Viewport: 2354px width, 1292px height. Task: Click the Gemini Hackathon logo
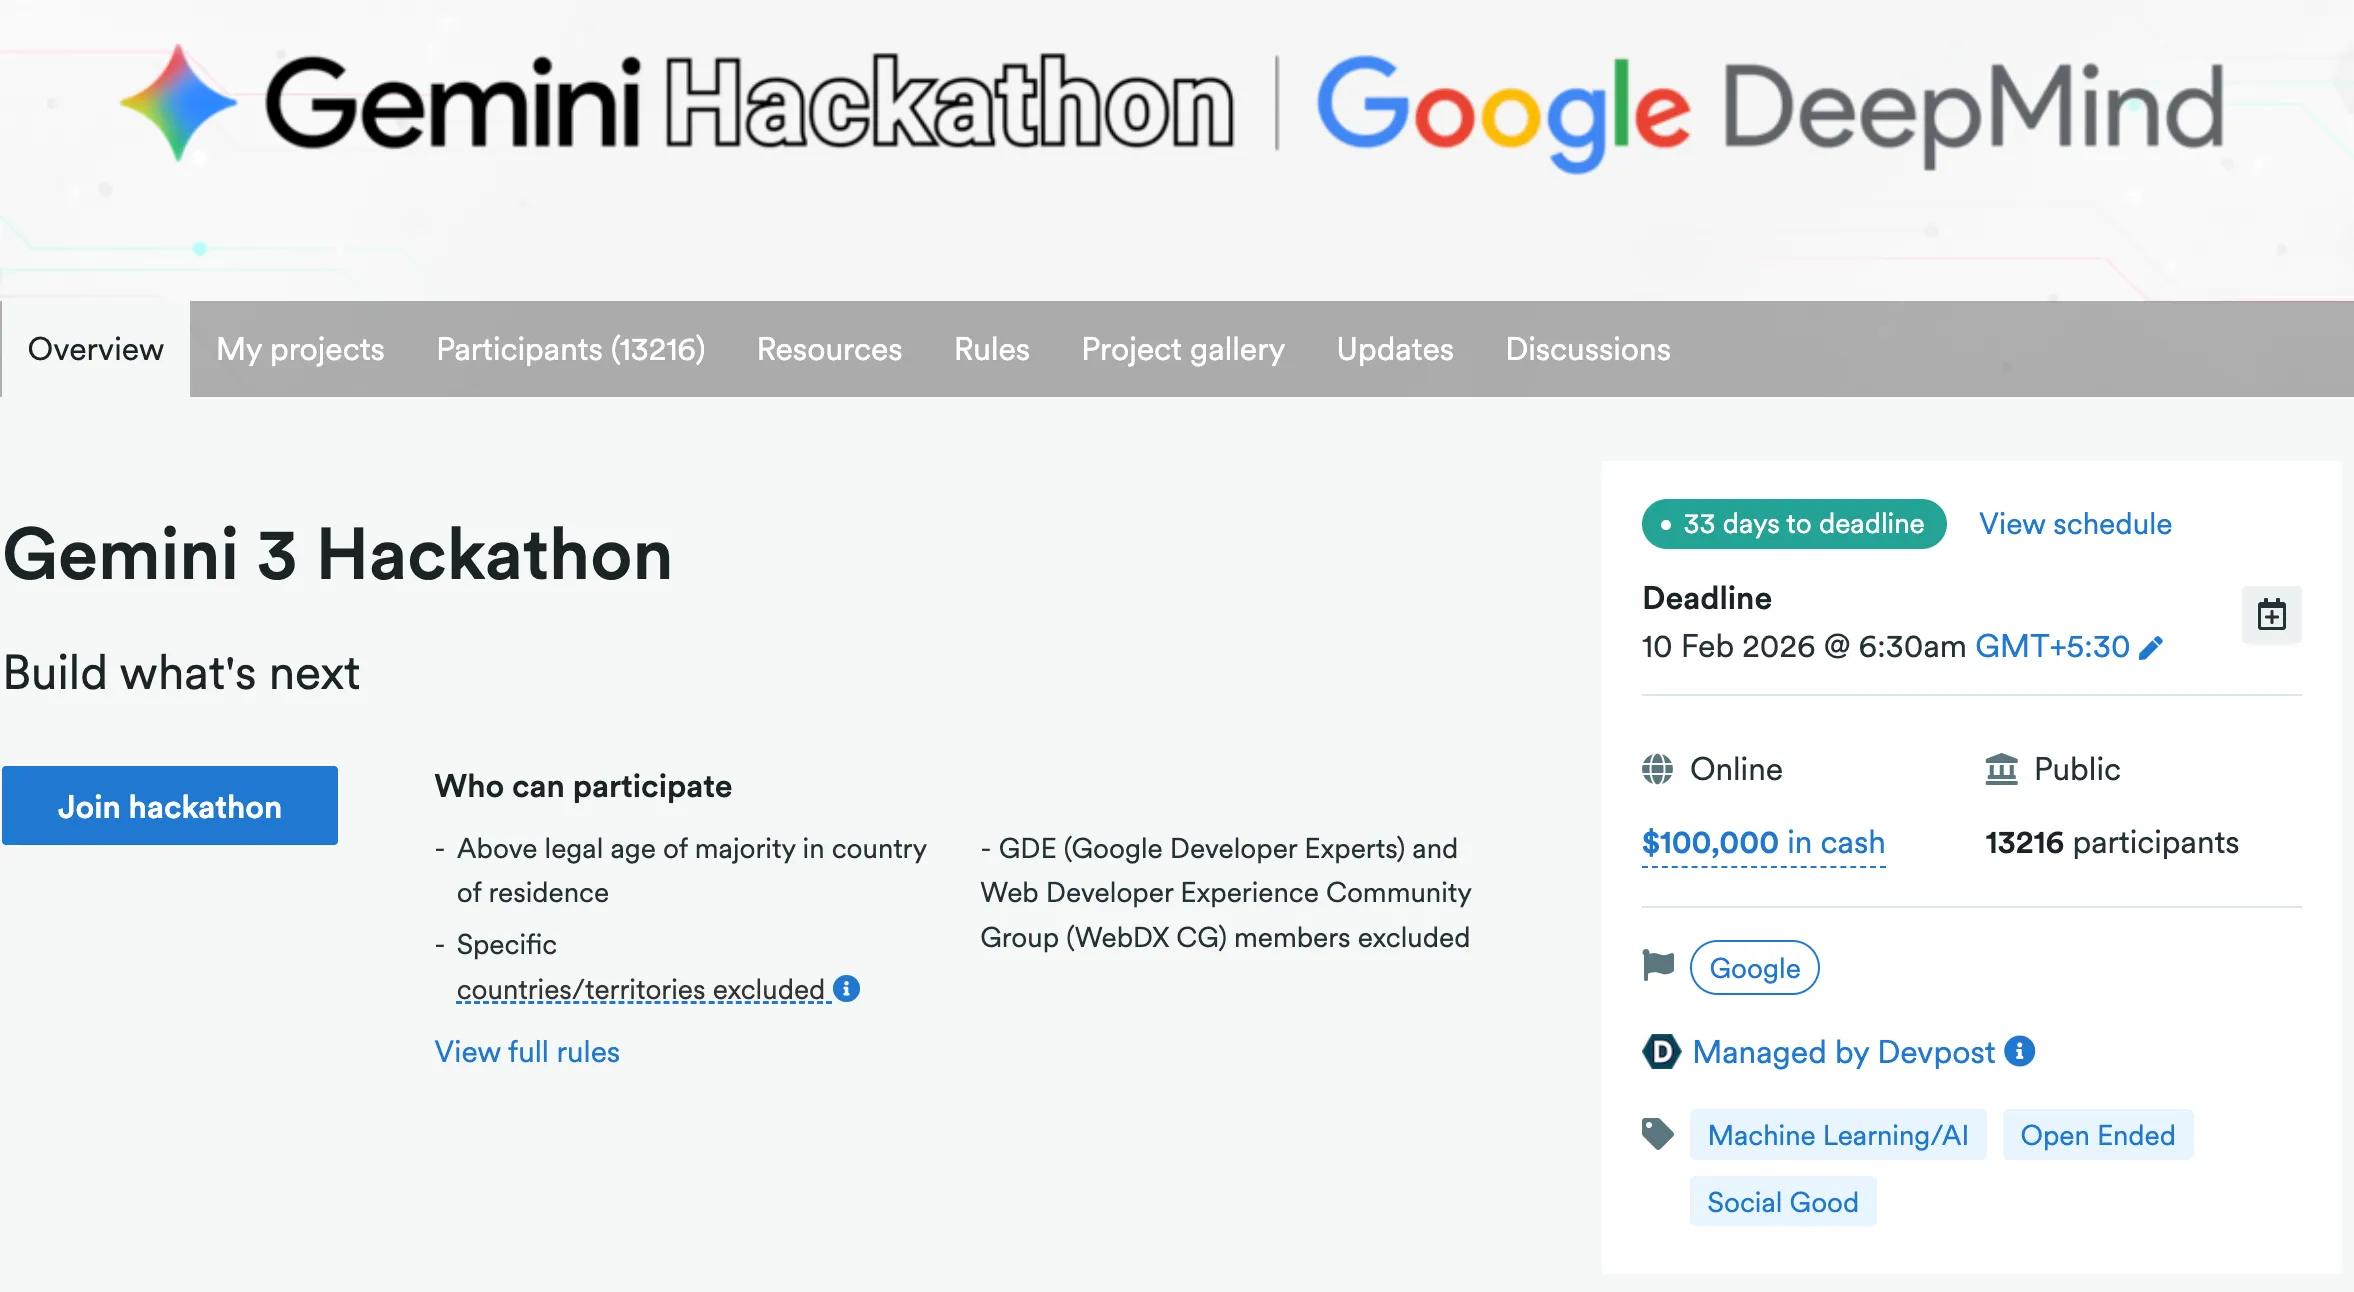pyautogui.click(x=680, y=105)
